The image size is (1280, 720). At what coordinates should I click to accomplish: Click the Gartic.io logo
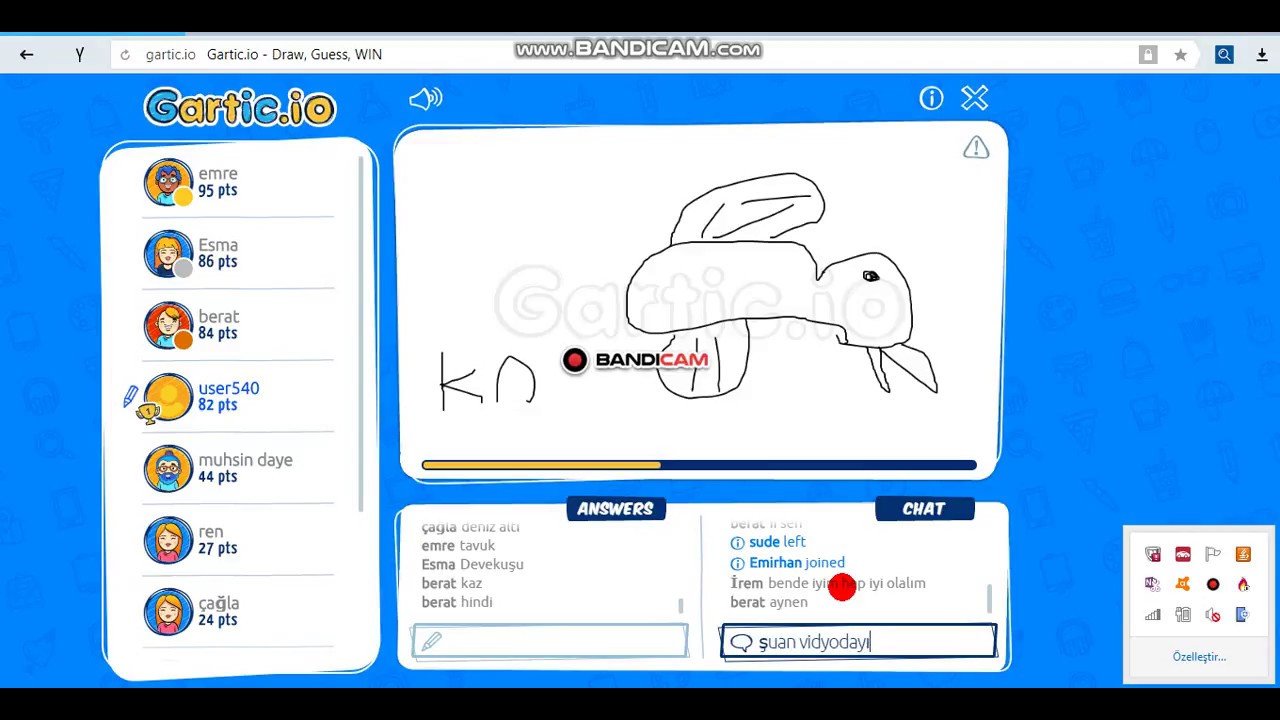240,107
